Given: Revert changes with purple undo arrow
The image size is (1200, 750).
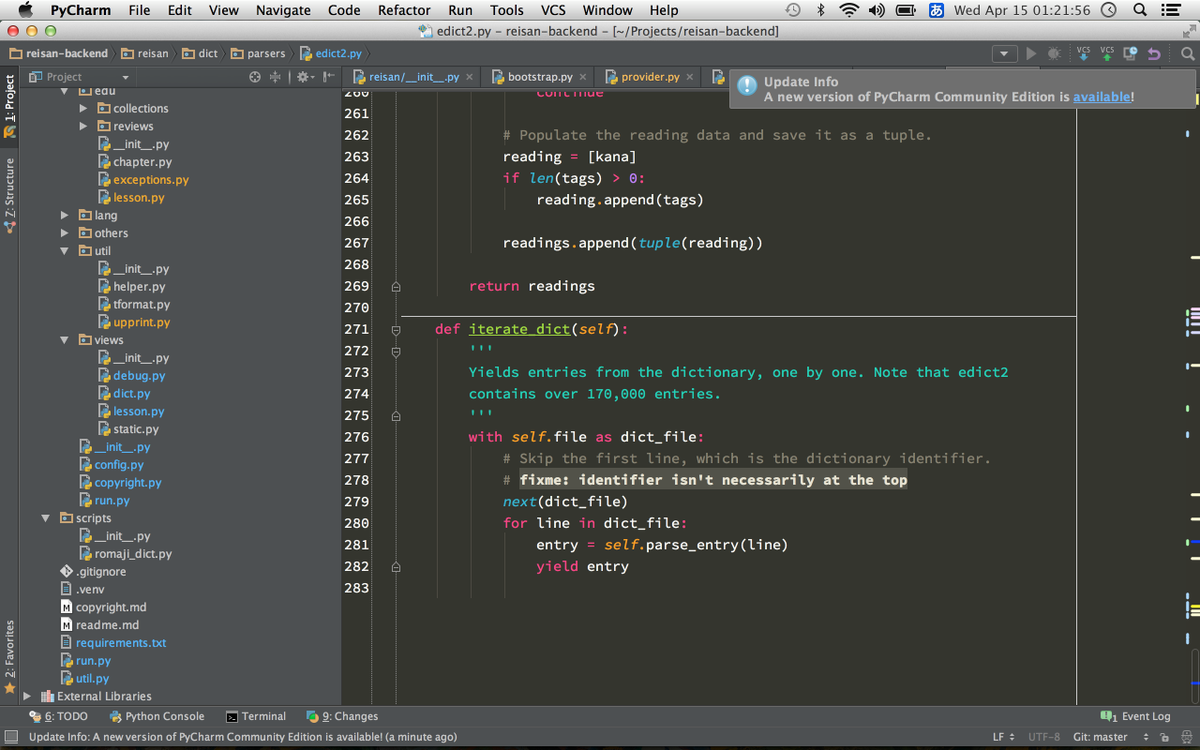Looking at the screenshot, I should (1155, 53).
